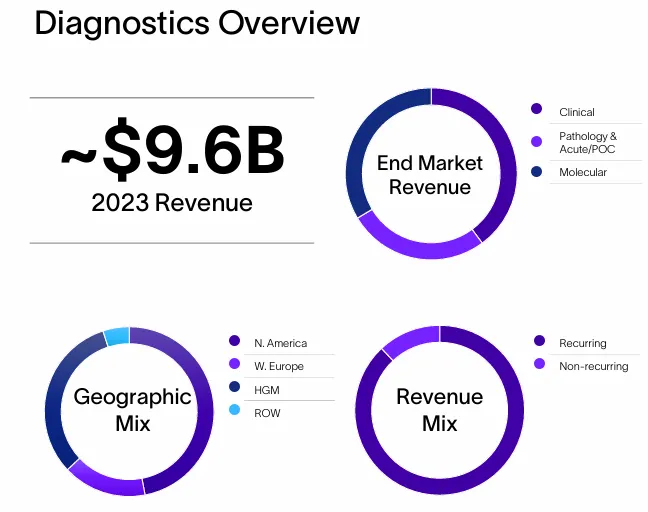
Task: Click the HGM legend color dot
Action: tap(234, 387)
